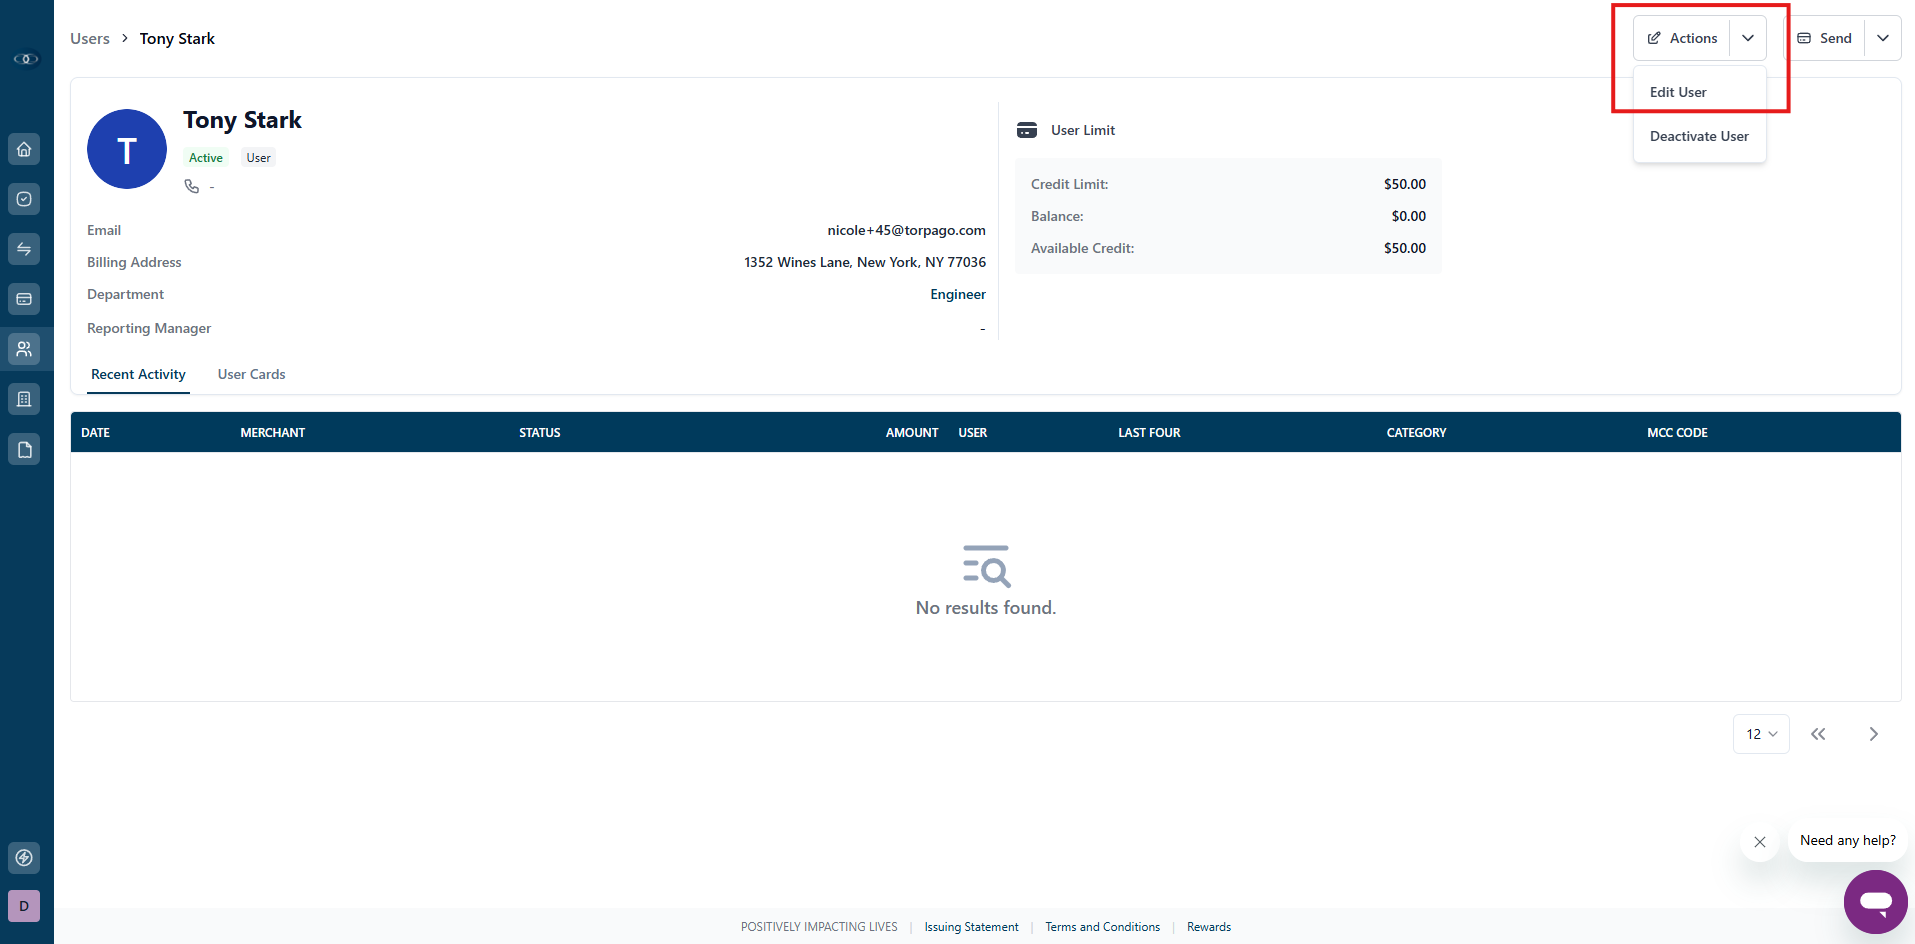This screenshot has width=1915, height=944.
Task: Go to next page chevron button
Action: tap(1873, 734)
